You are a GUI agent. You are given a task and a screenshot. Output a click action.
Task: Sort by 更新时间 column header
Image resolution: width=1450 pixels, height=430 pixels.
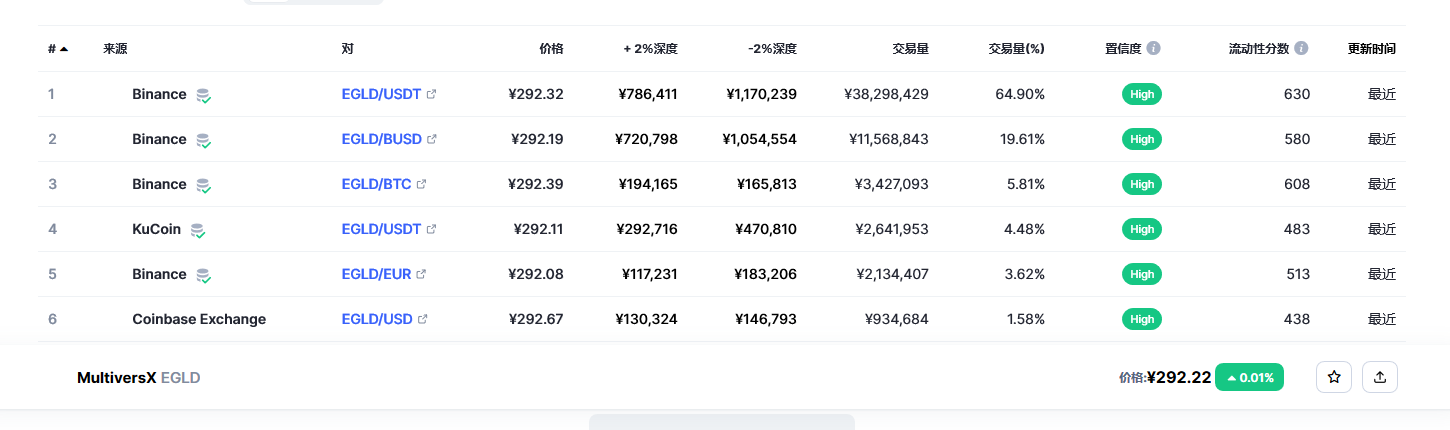[1372, 48]
